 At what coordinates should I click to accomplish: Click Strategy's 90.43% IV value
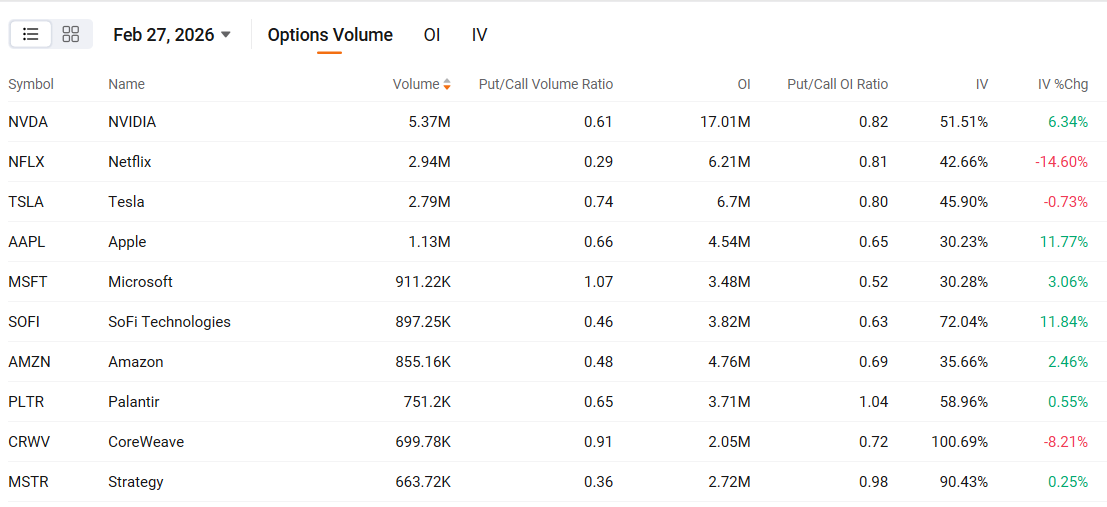pyautogui.click(x=965, y=482)
